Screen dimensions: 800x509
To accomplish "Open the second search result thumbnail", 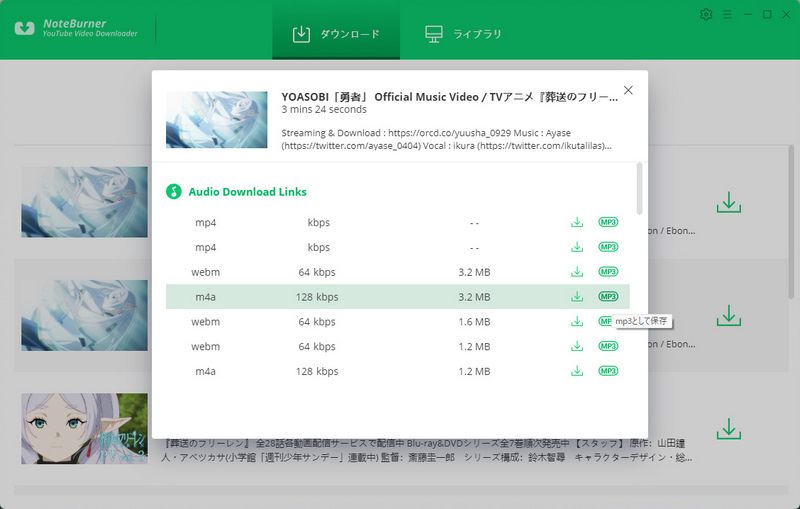I will click(84, 315).
